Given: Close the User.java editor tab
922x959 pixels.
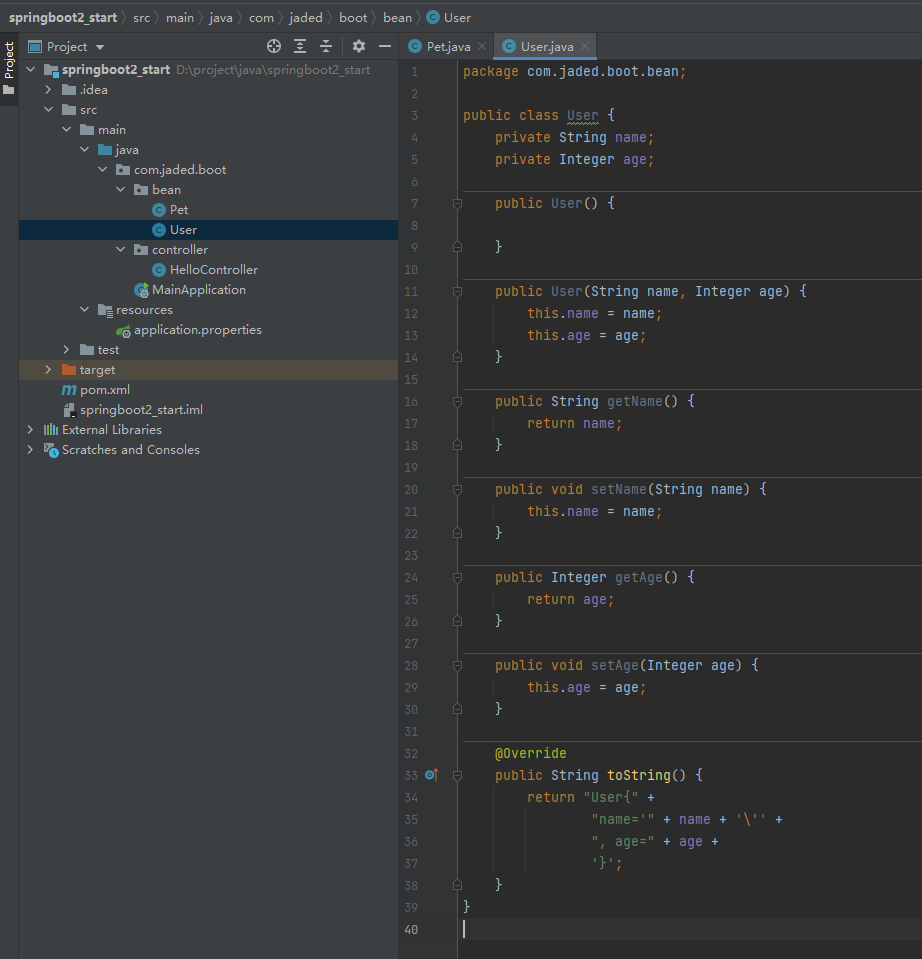Looking at the screenshot, I should tap(585, 46).
